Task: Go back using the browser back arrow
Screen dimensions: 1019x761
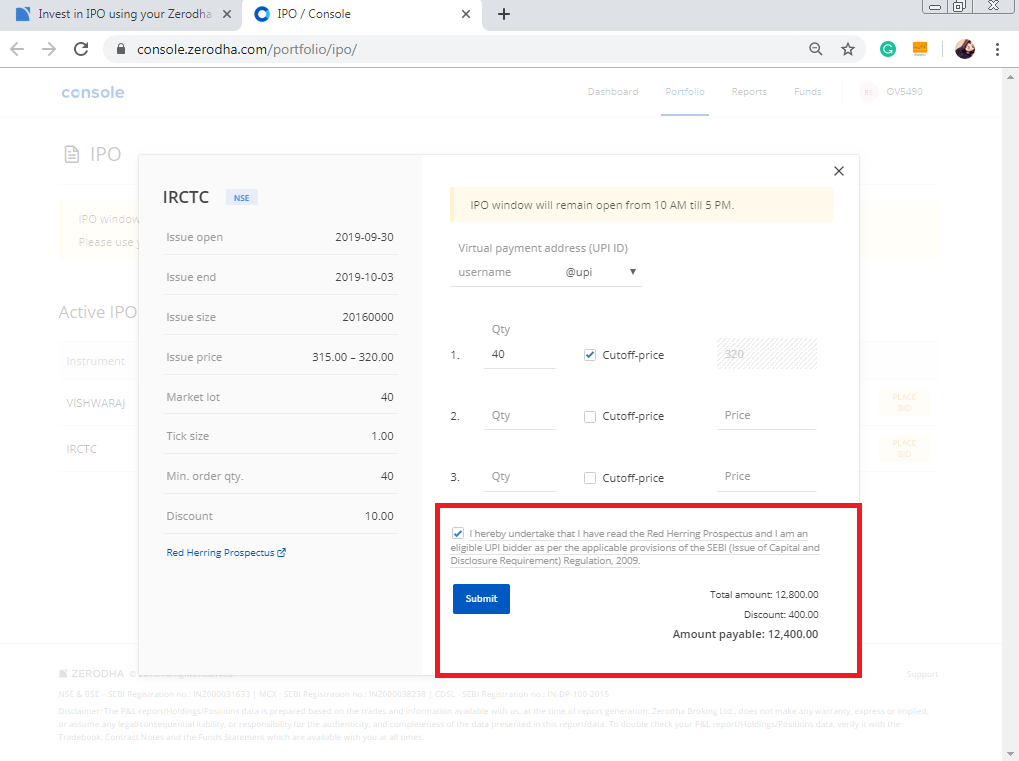Action: (x=18, y=49)
